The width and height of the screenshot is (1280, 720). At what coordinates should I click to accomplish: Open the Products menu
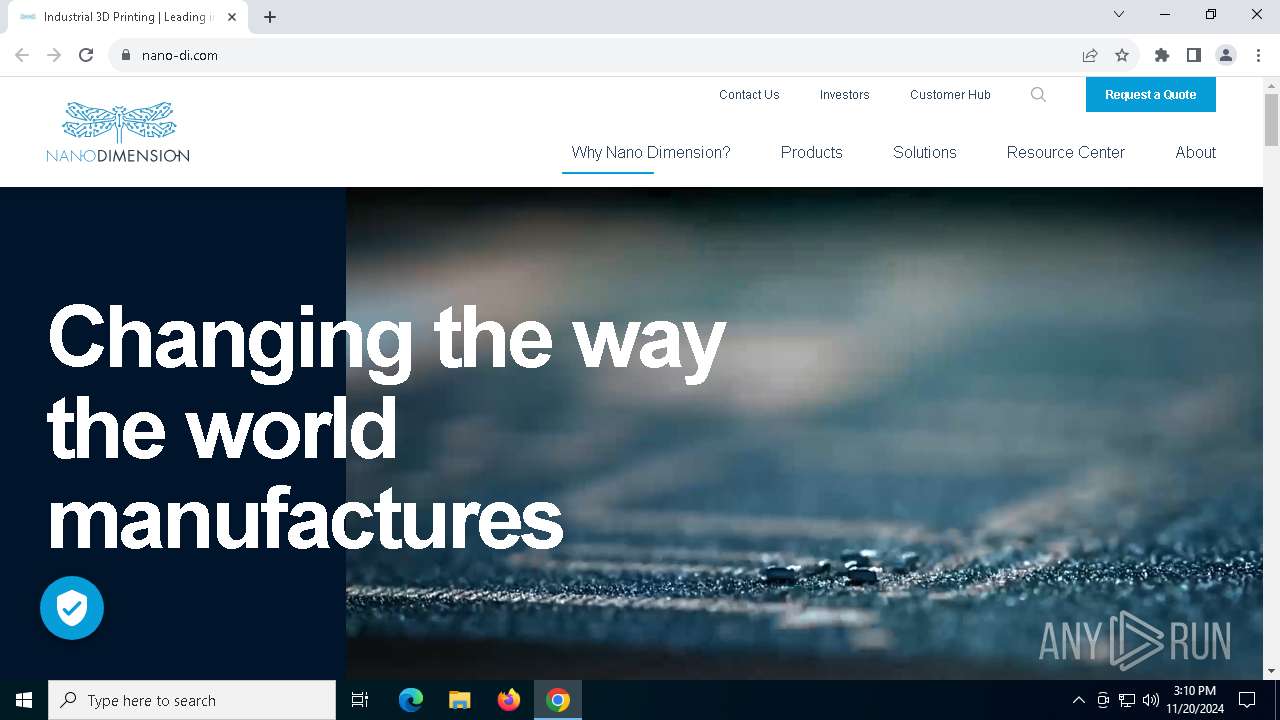(811, 152)
